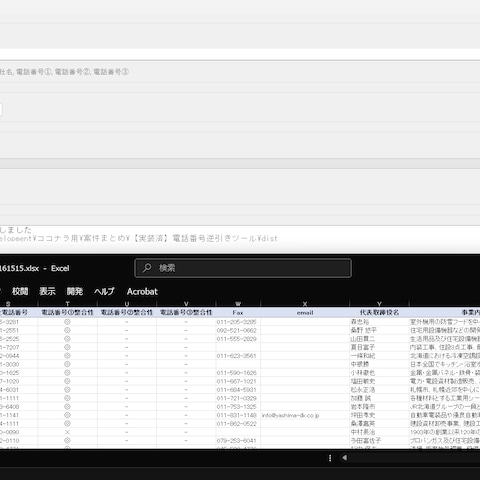Click the email header cell
This screenshot has width=480, height=480.
(x=305, y=312)
